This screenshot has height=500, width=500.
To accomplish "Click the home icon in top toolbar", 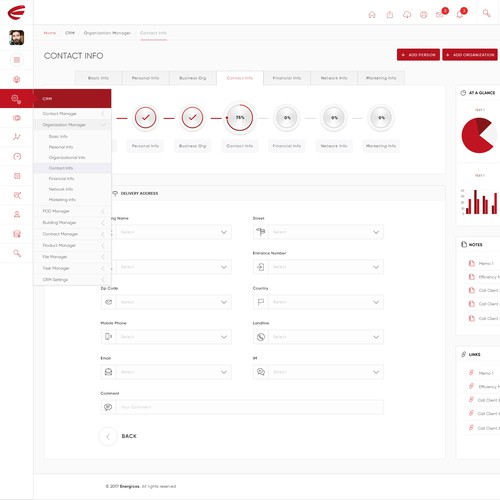I will 372,14.
